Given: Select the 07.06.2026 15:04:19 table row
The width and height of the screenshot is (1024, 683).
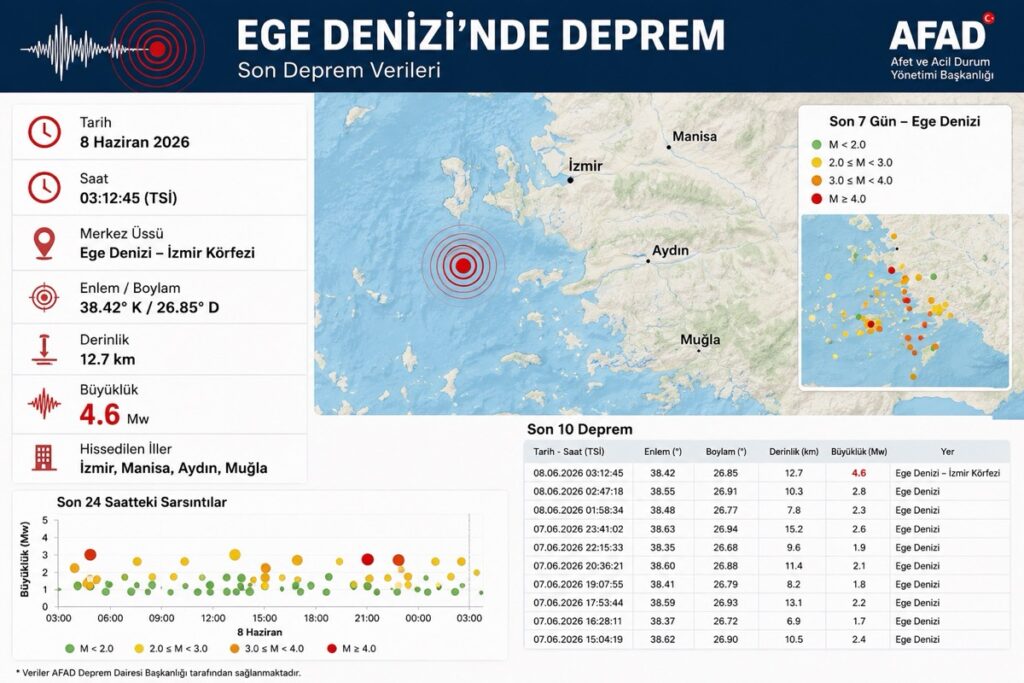Looking at the screenshot, I should click(767, 639).
